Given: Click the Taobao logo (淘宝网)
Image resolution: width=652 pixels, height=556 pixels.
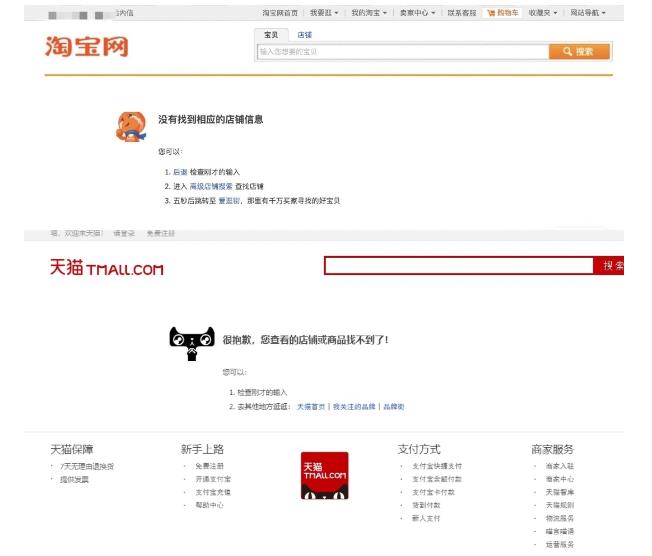Looking at the screenshot, I should 87,46.
